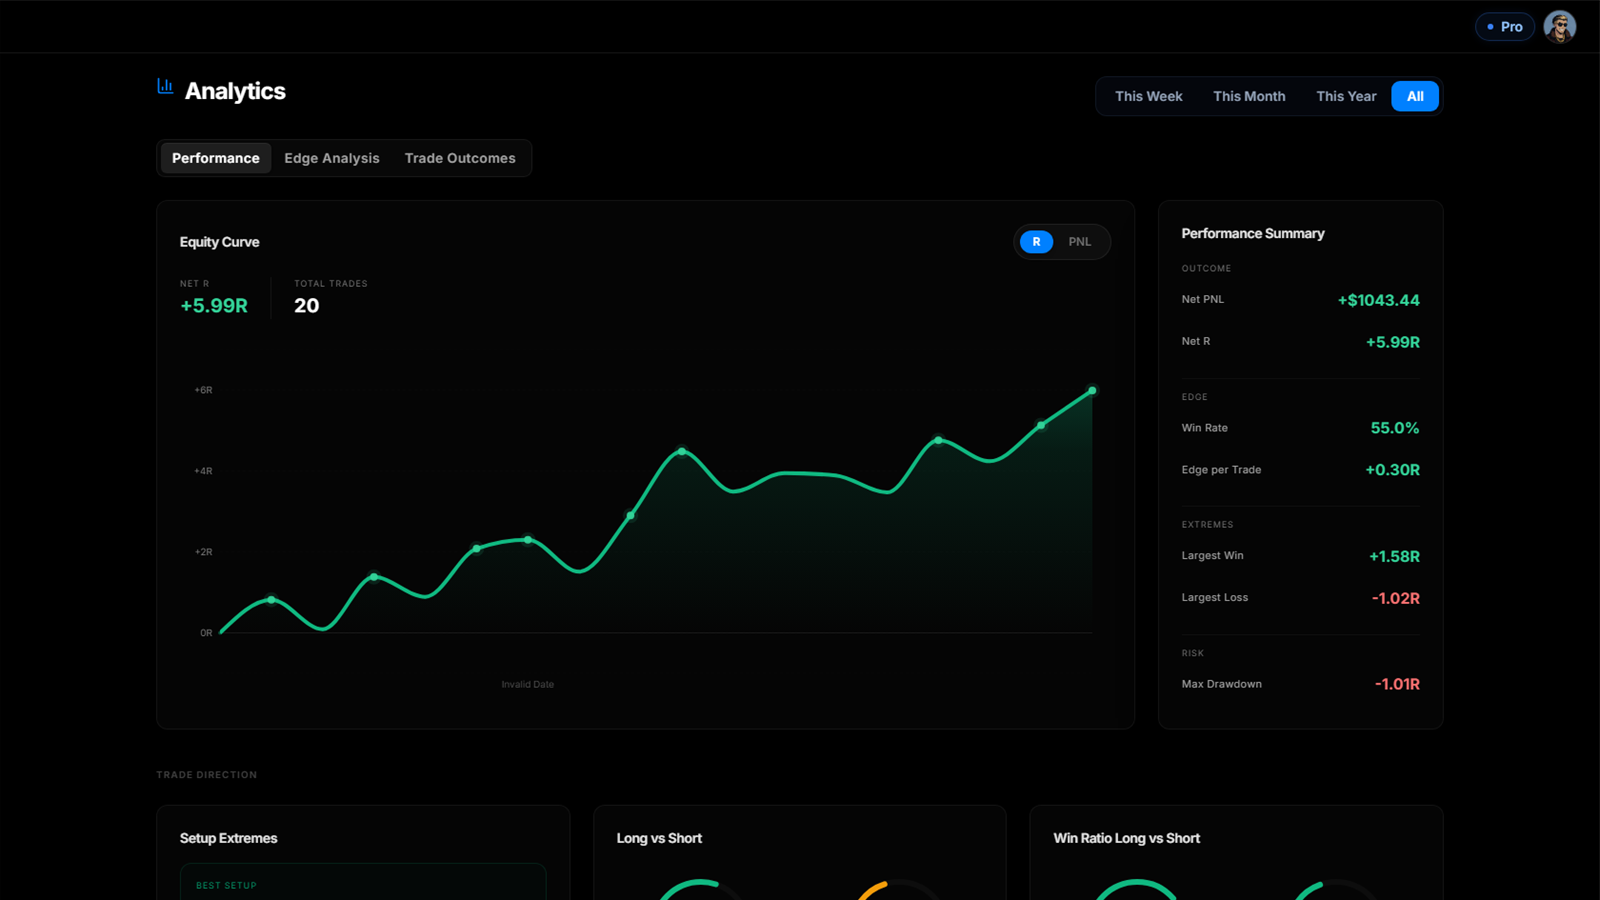Filter analytics to This Week
The height and width of the screenshot is (900, 1600).
click(x=1149, y=96)
